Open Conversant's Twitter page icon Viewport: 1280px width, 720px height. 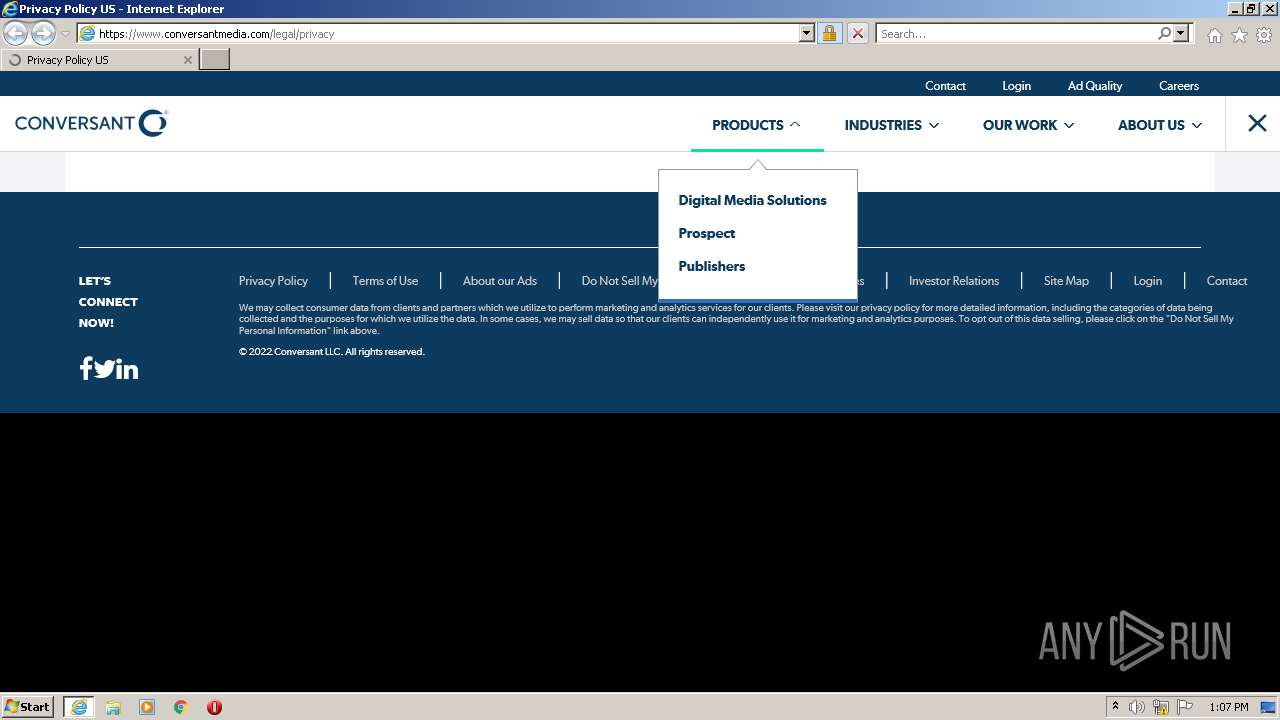point(105,369)
